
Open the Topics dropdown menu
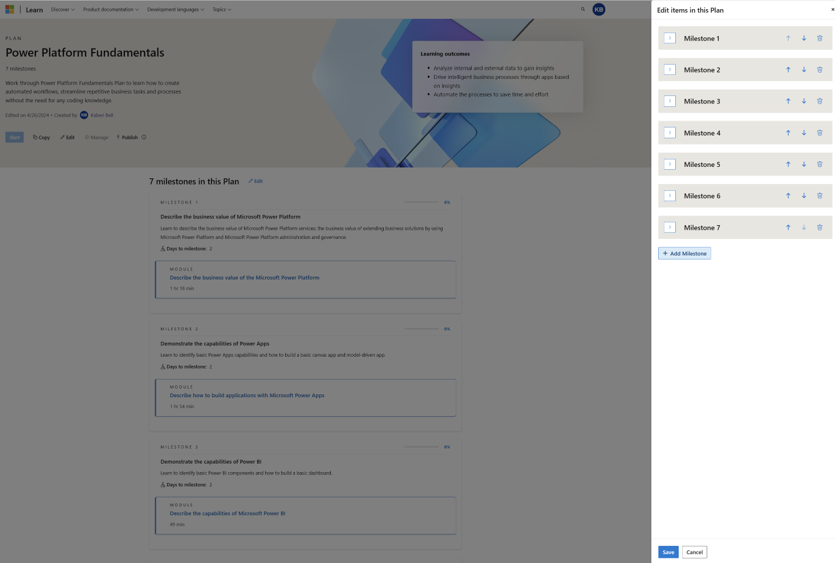222,10
